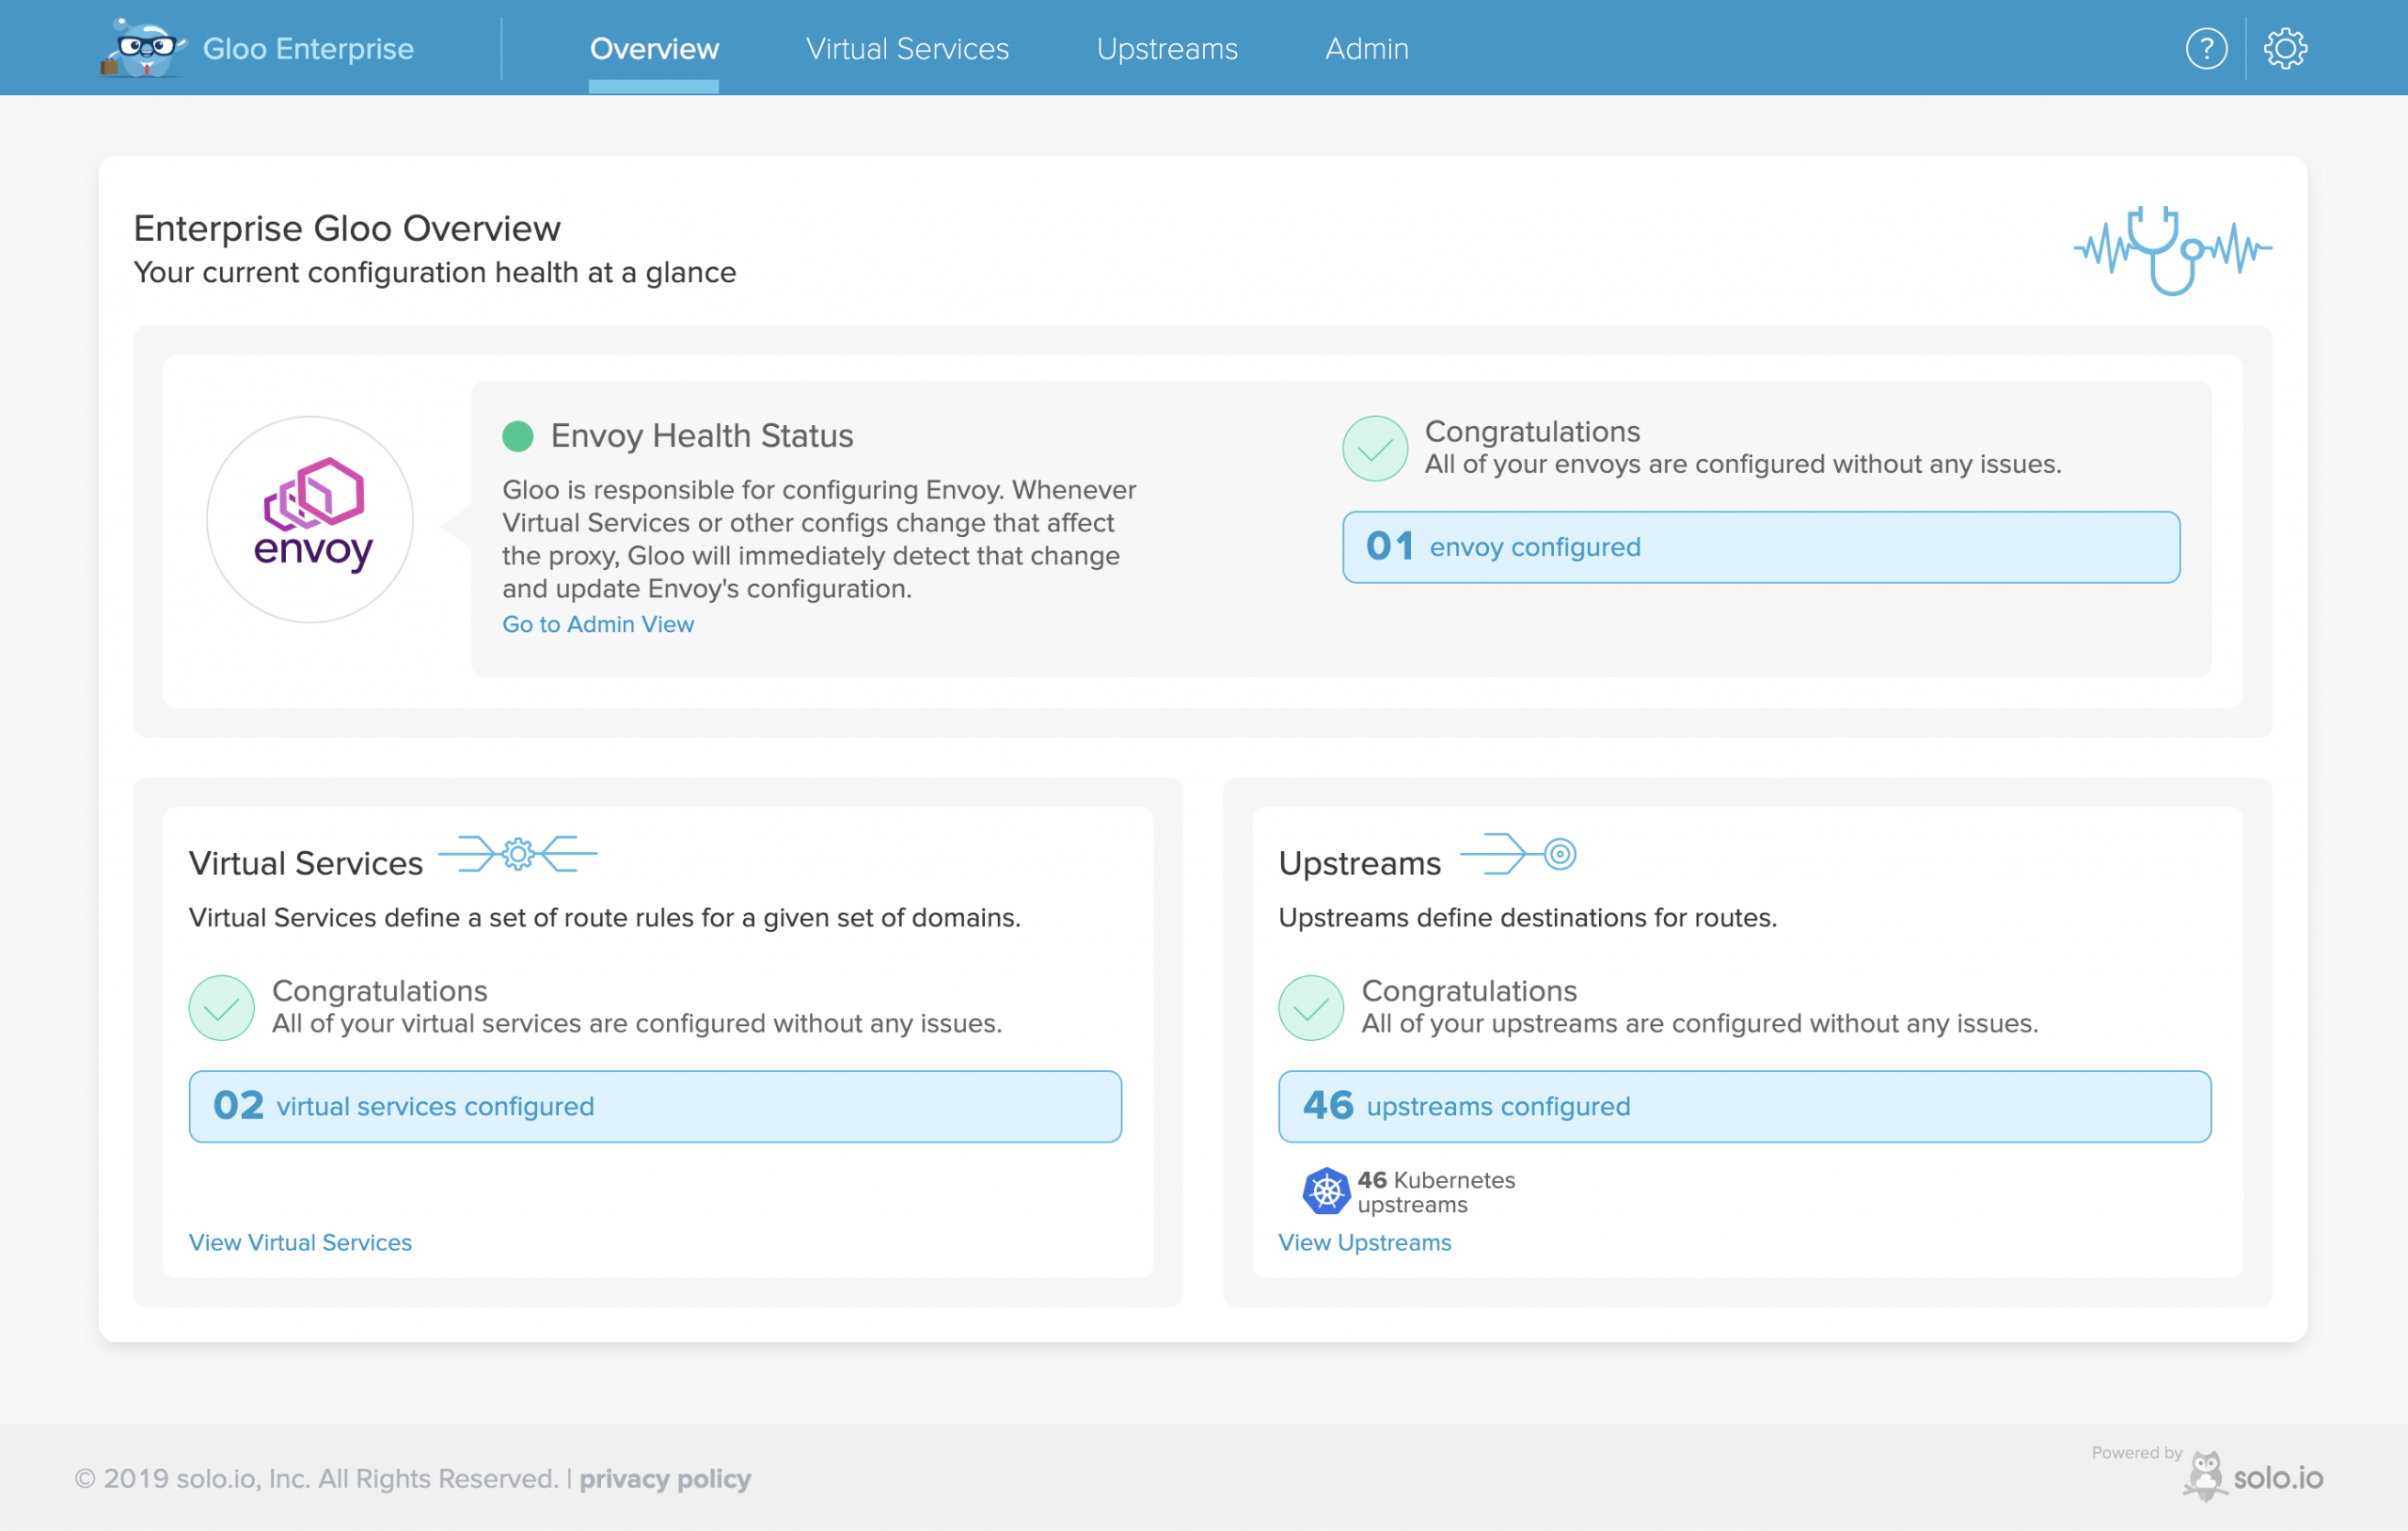
Task: Open the Admin tab
Action: click(1366, 48)
